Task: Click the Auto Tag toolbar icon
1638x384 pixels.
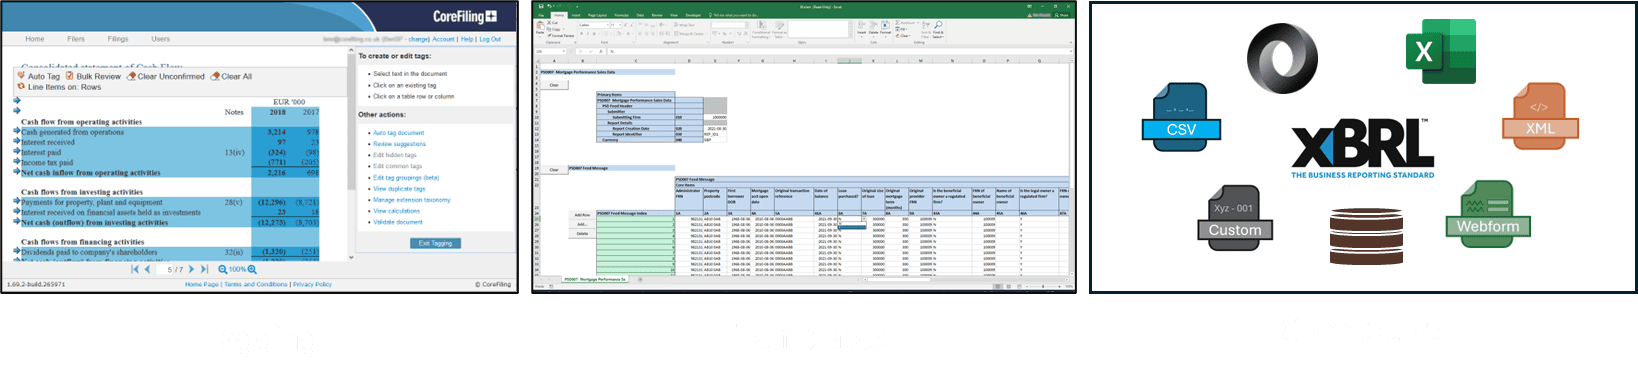Action: [21, 76]
